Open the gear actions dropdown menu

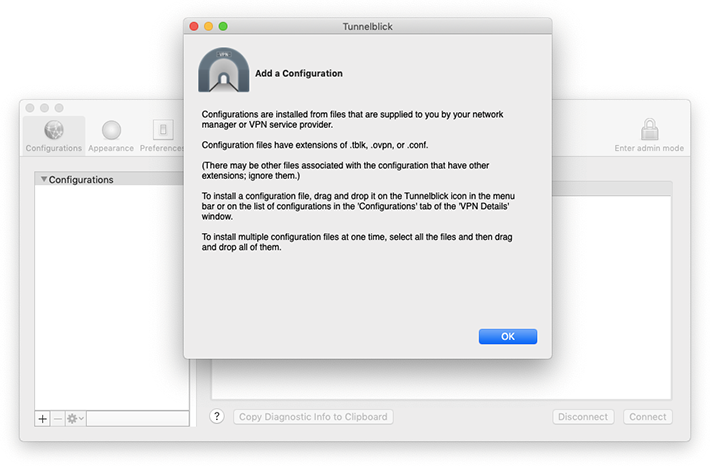(75, 418)
